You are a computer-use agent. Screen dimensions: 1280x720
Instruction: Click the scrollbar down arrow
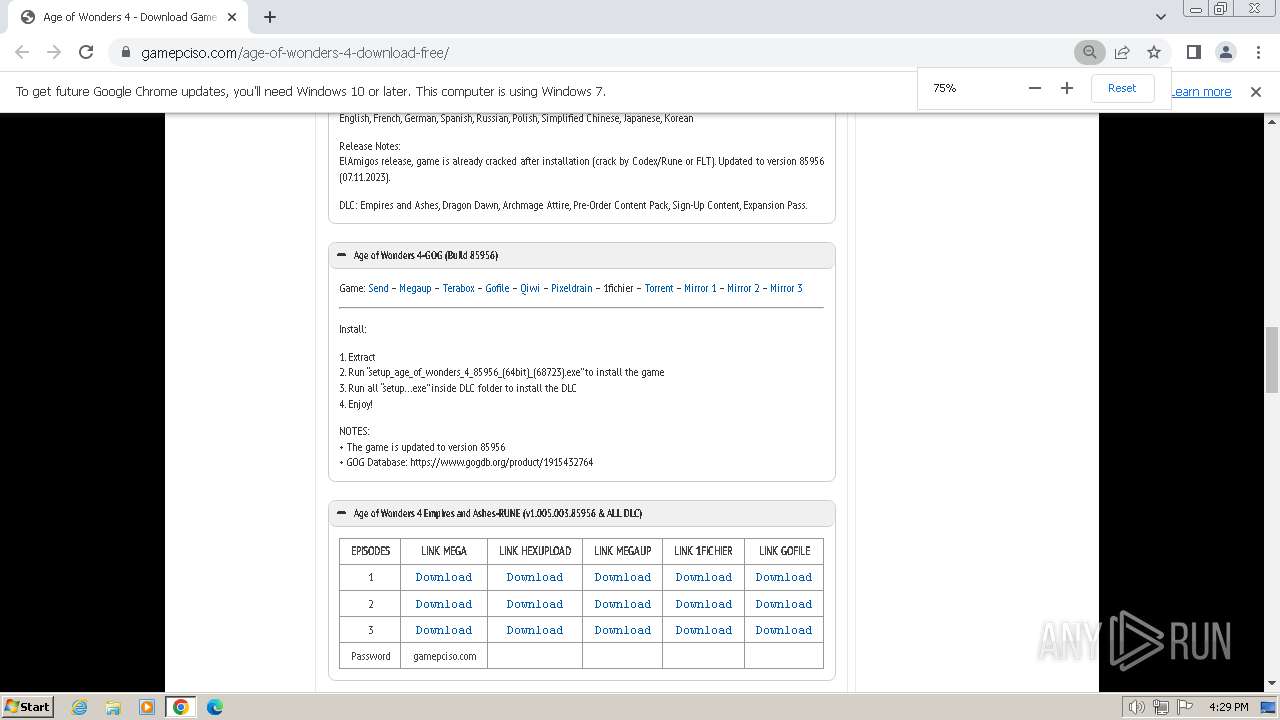(x=1271, y=684)
